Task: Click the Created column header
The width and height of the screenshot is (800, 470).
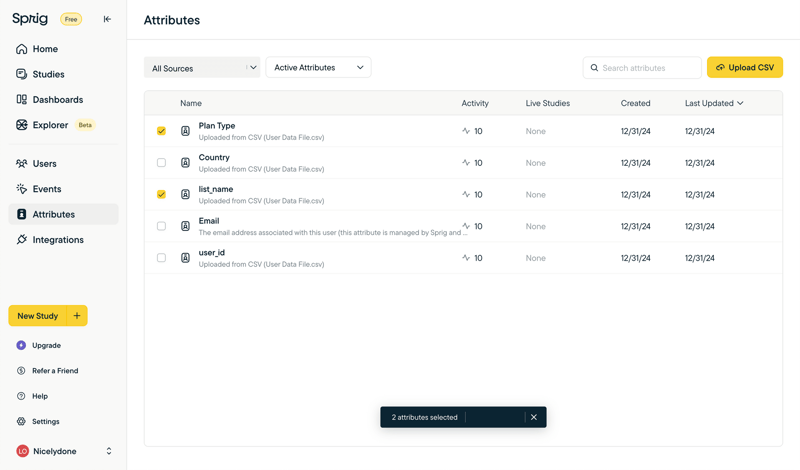Action: (x=635, y=103)
